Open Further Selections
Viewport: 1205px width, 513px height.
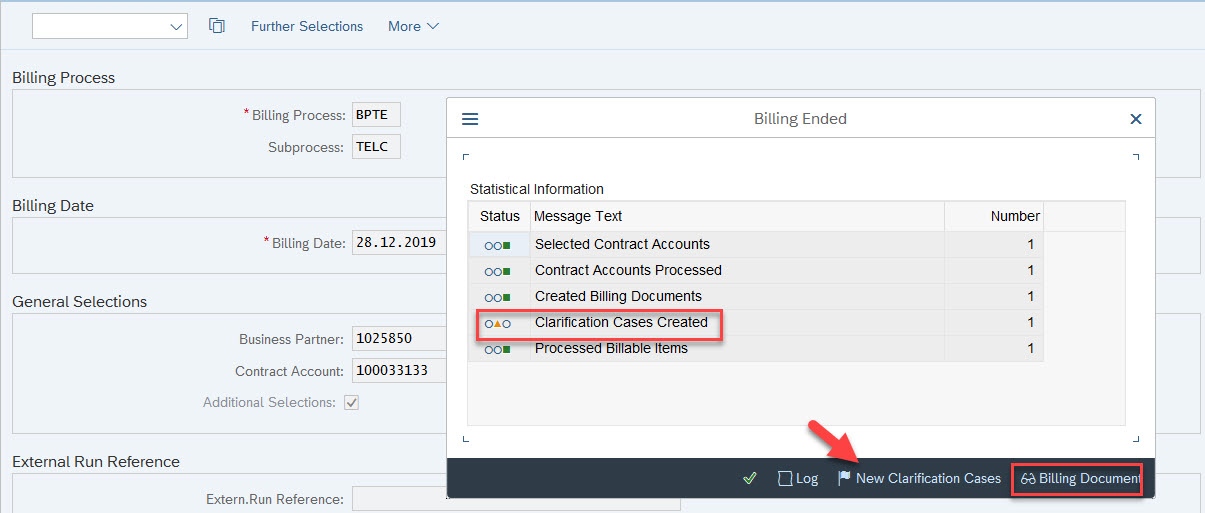click(307, 26)
